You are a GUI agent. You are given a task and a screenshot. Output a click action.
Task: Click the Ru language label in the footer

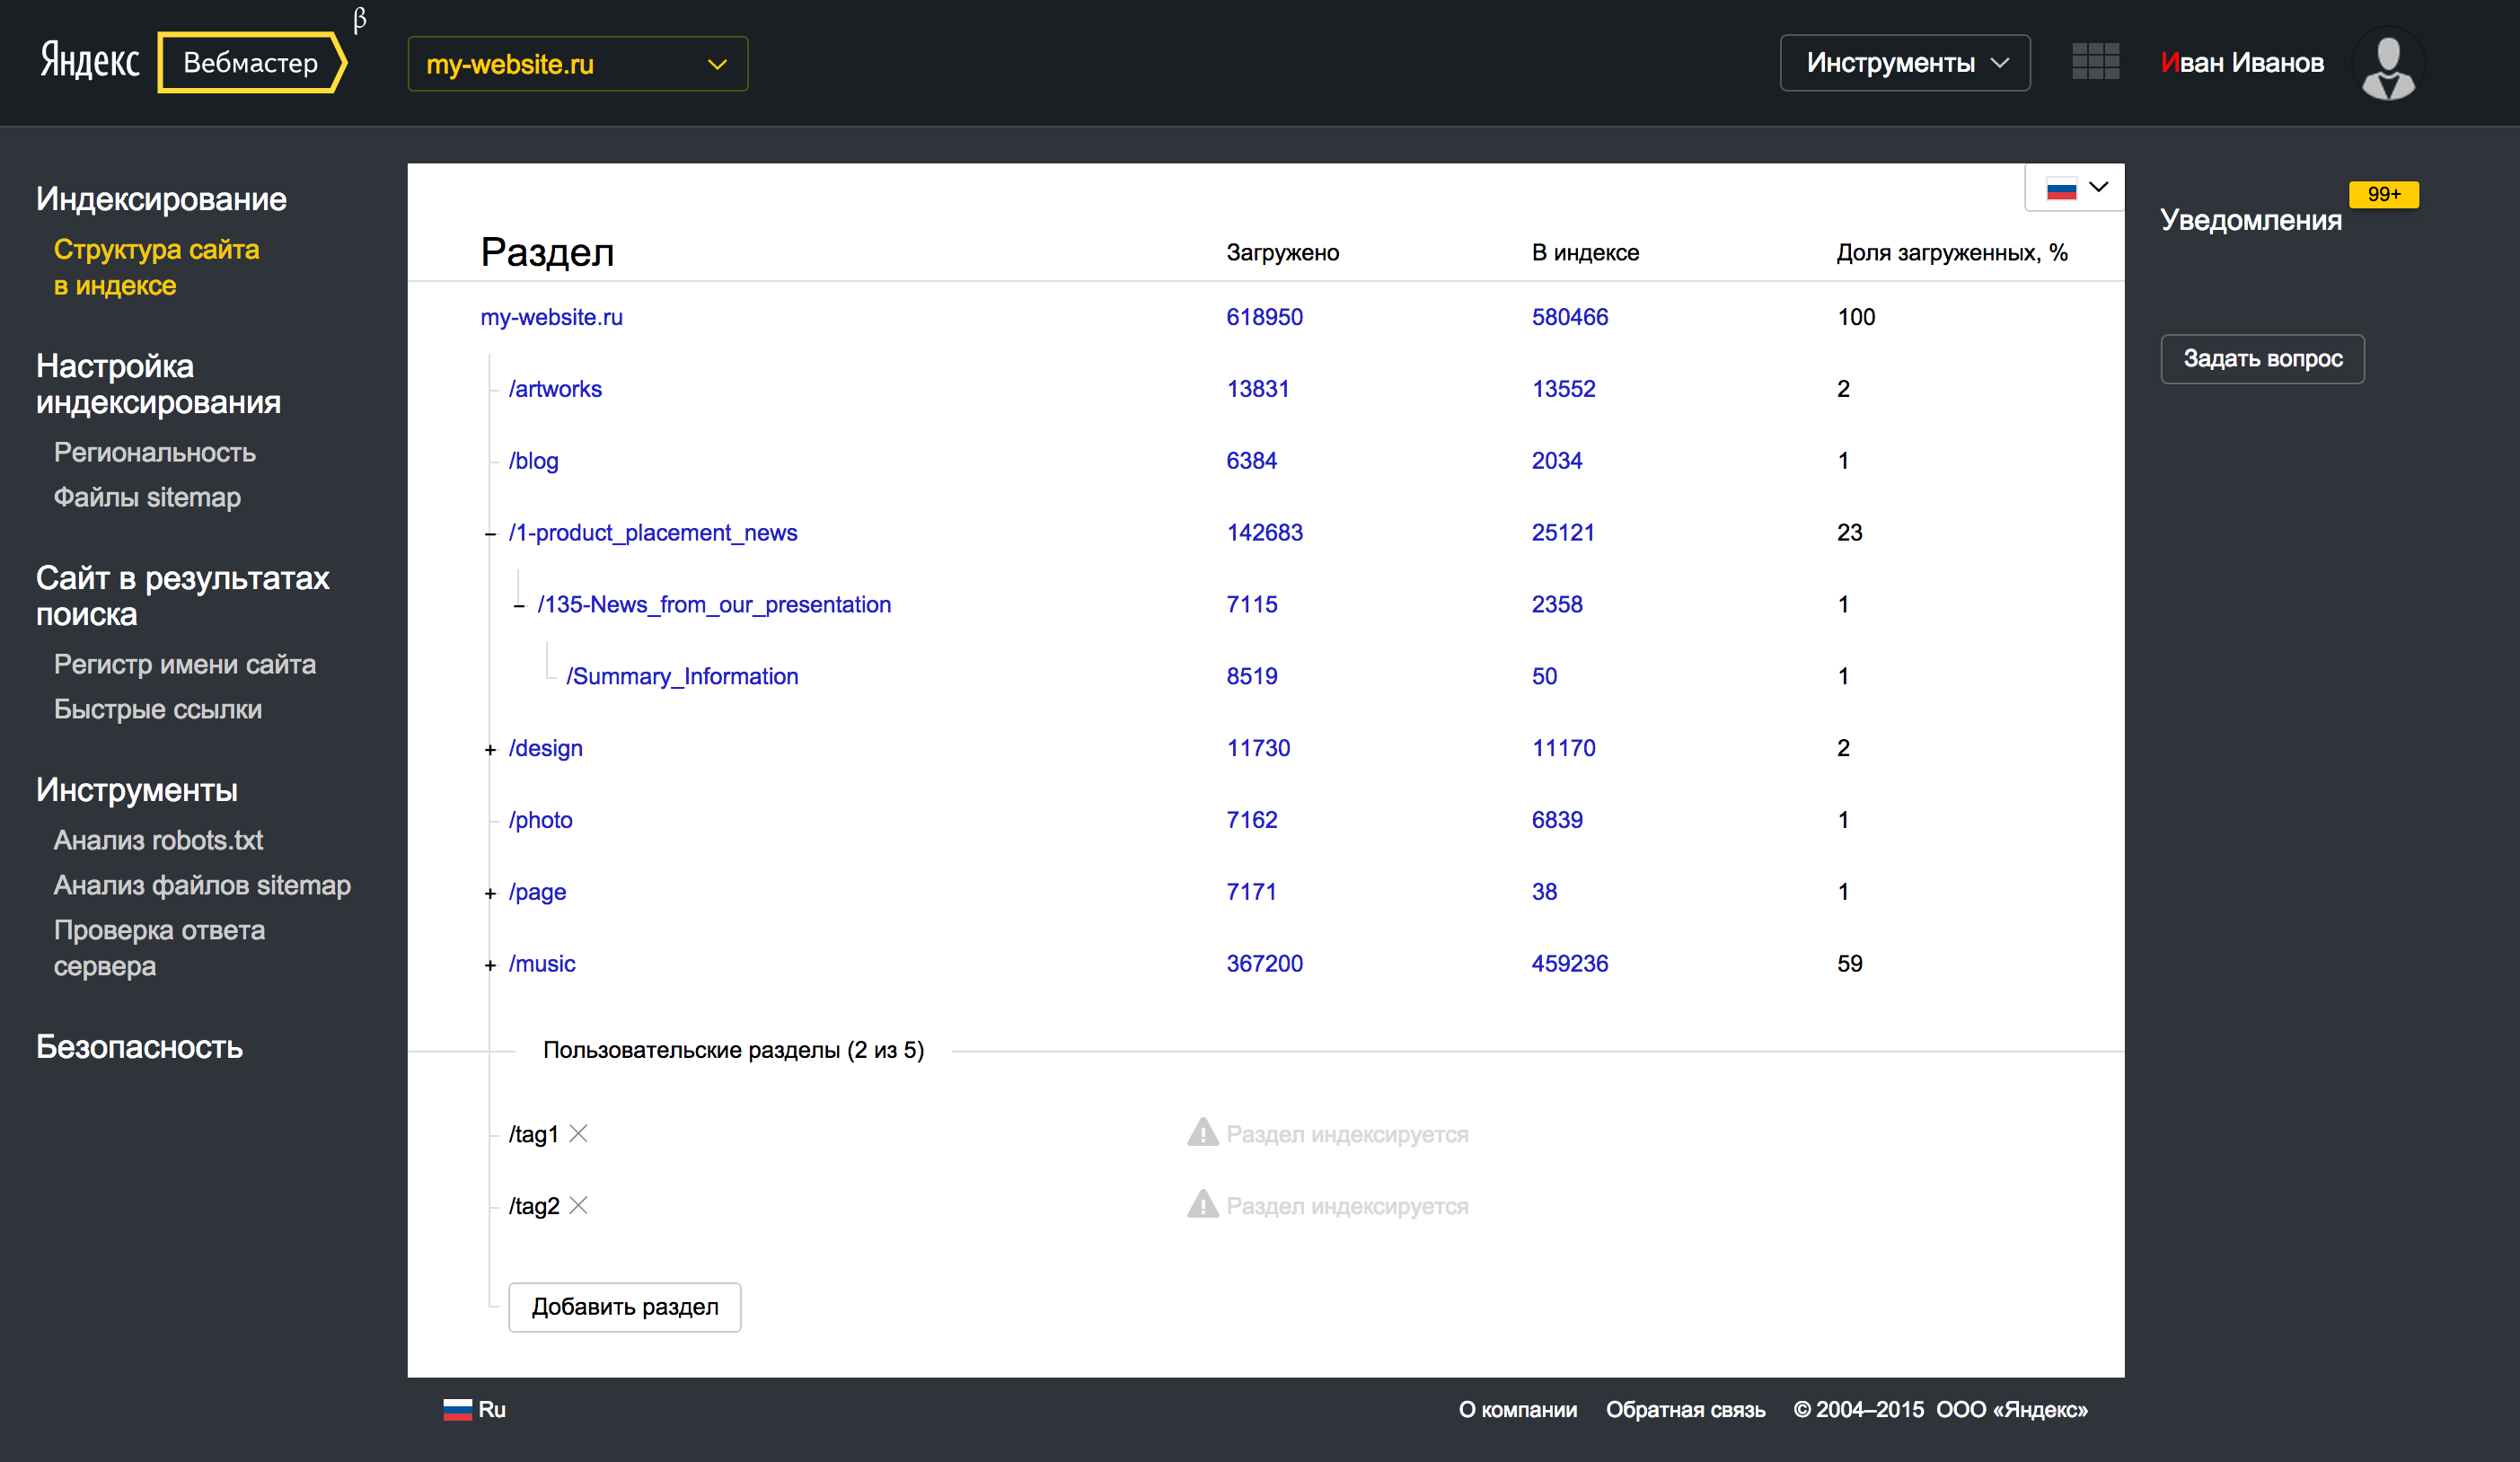492,1409
